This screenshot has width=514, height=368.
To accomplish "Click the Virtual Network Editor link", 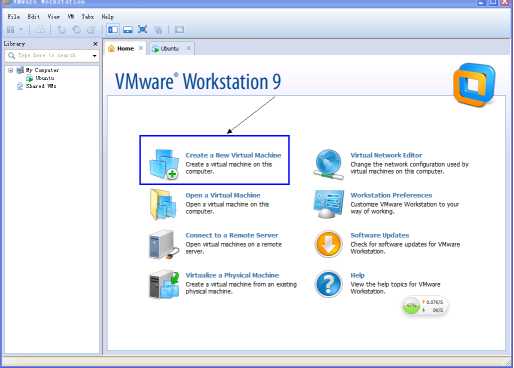I will (386, 155).
